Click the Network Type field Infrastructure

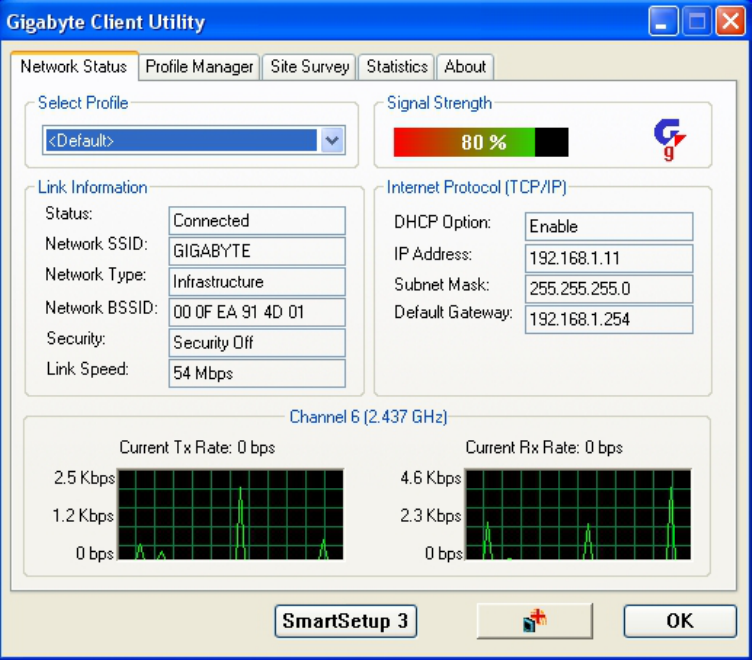tap(257, 282)
